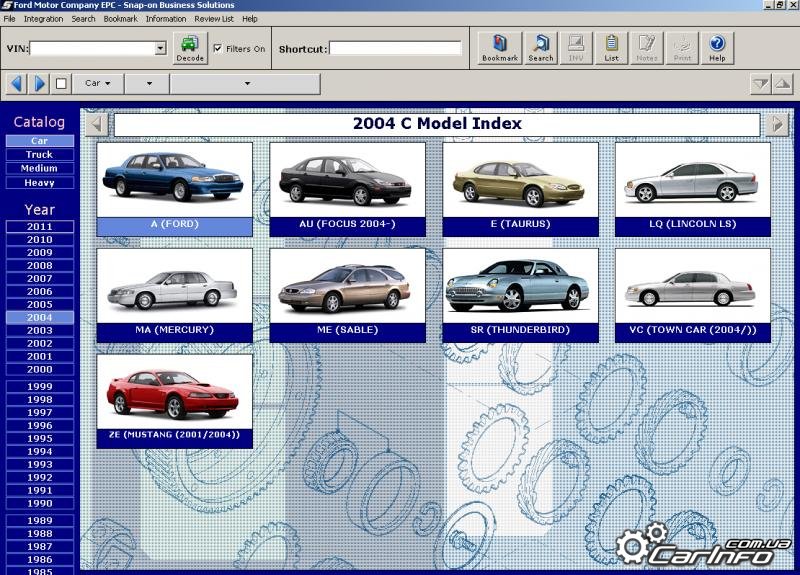The width and height of the screenshot is (800, 575).
Task: Choose year 2010
Action: click(x=40, y=240)
